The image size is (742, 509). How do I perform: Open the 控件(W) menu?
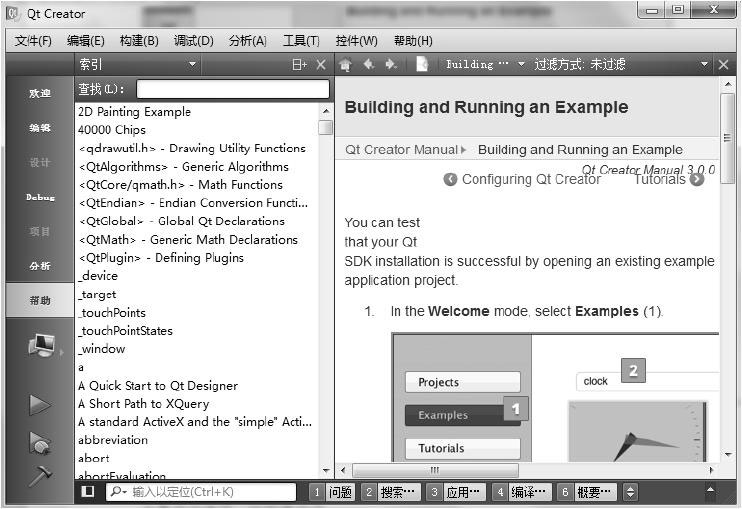point(356,41)
